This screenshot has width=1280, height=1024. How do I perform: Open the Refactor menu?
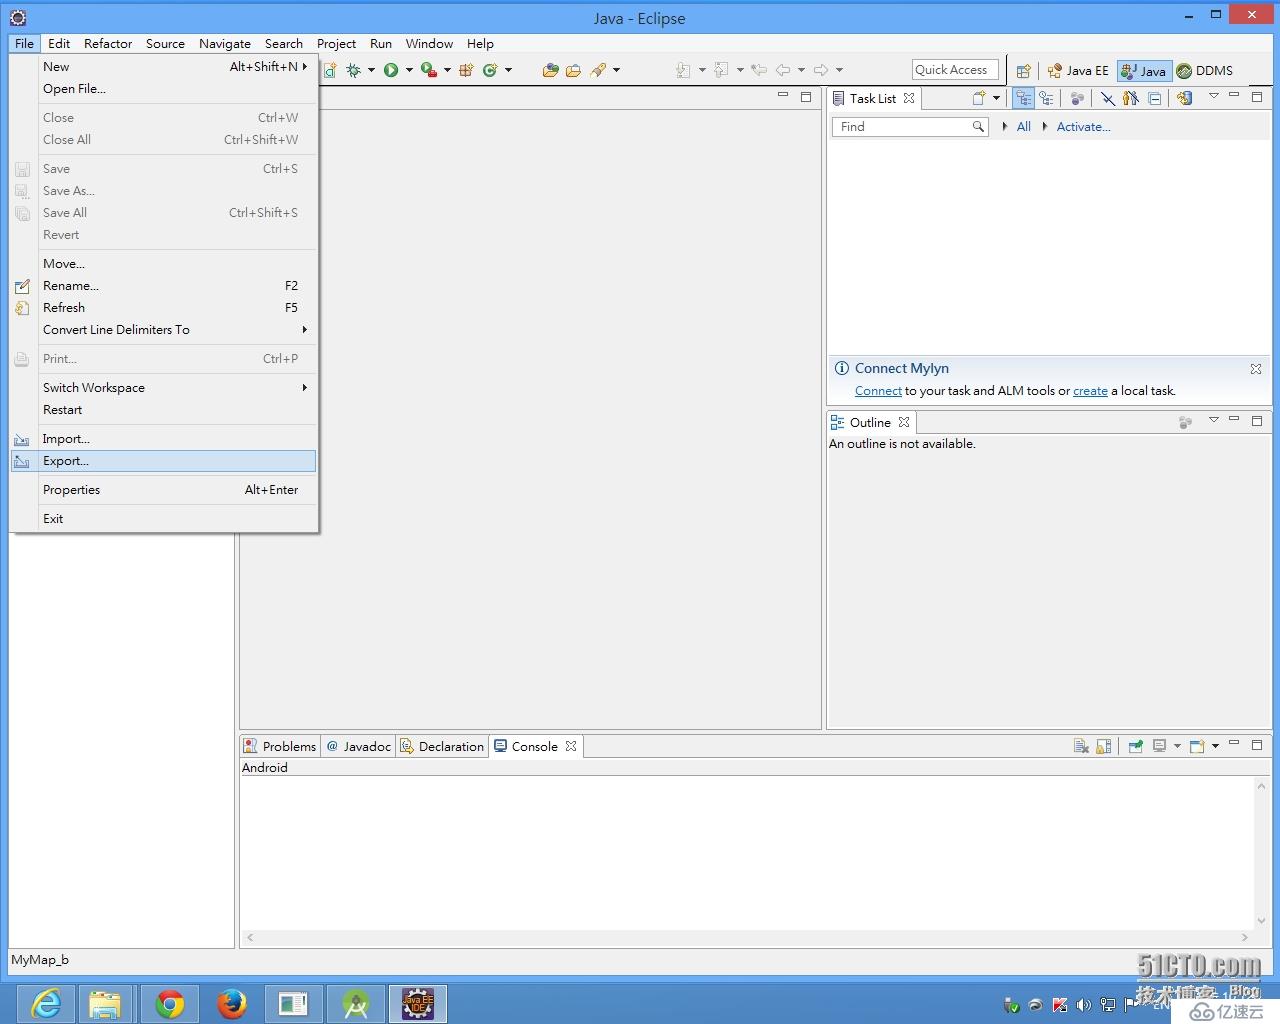tap(108, 44)
